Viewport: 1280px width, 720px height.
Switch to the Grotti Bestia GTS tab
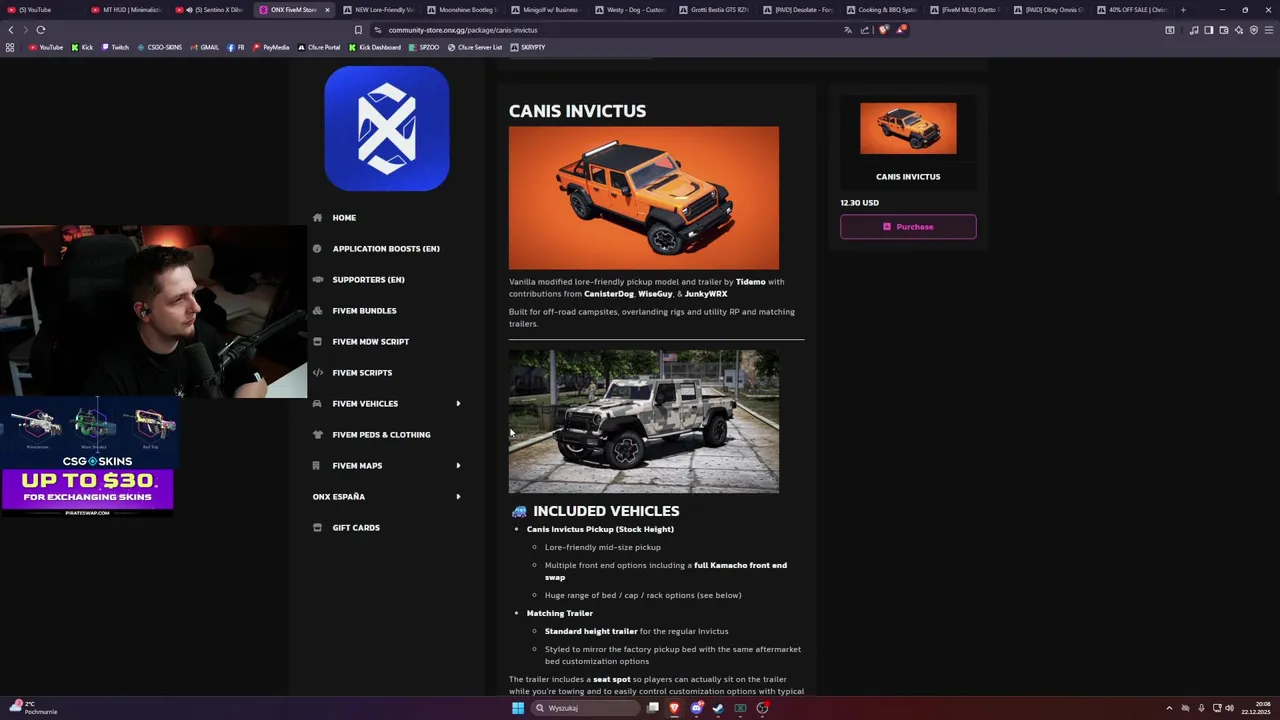click(x=714, y=10)
